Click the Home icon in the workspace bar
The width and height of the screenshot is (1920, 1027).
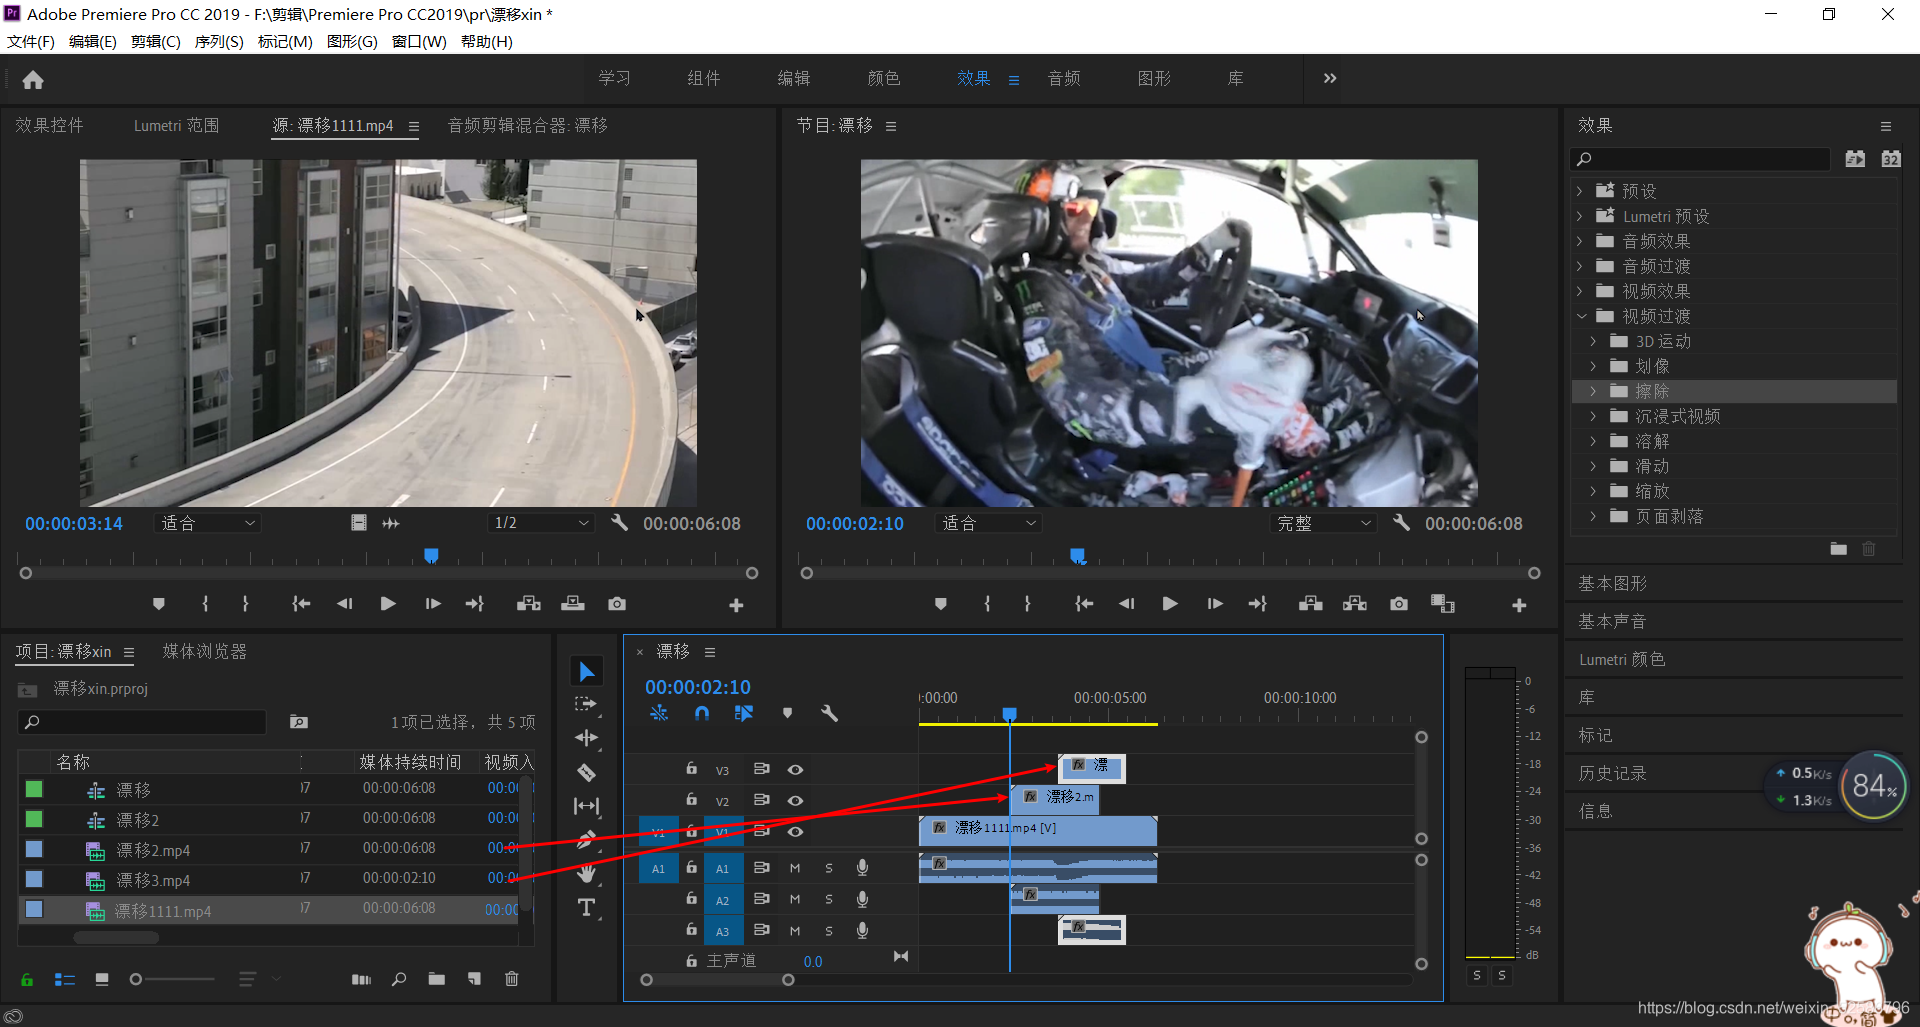33,80
